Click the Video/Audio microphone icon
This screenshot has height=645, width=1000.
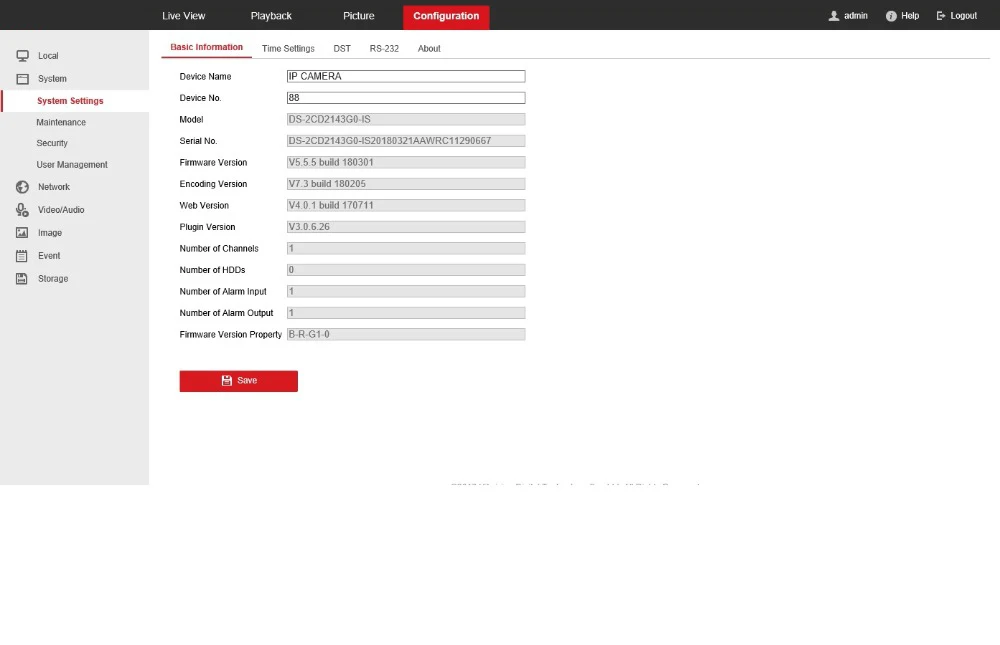coord(22,210)
